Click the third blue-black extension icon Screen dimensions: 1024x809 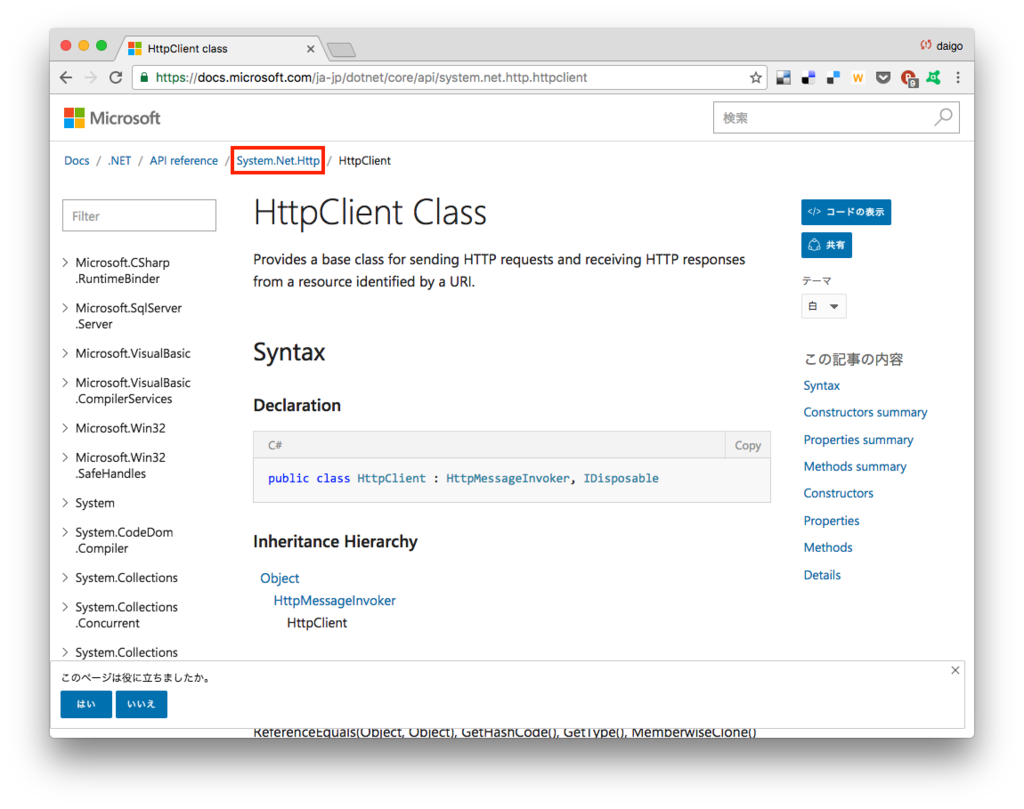pos(833,78)
